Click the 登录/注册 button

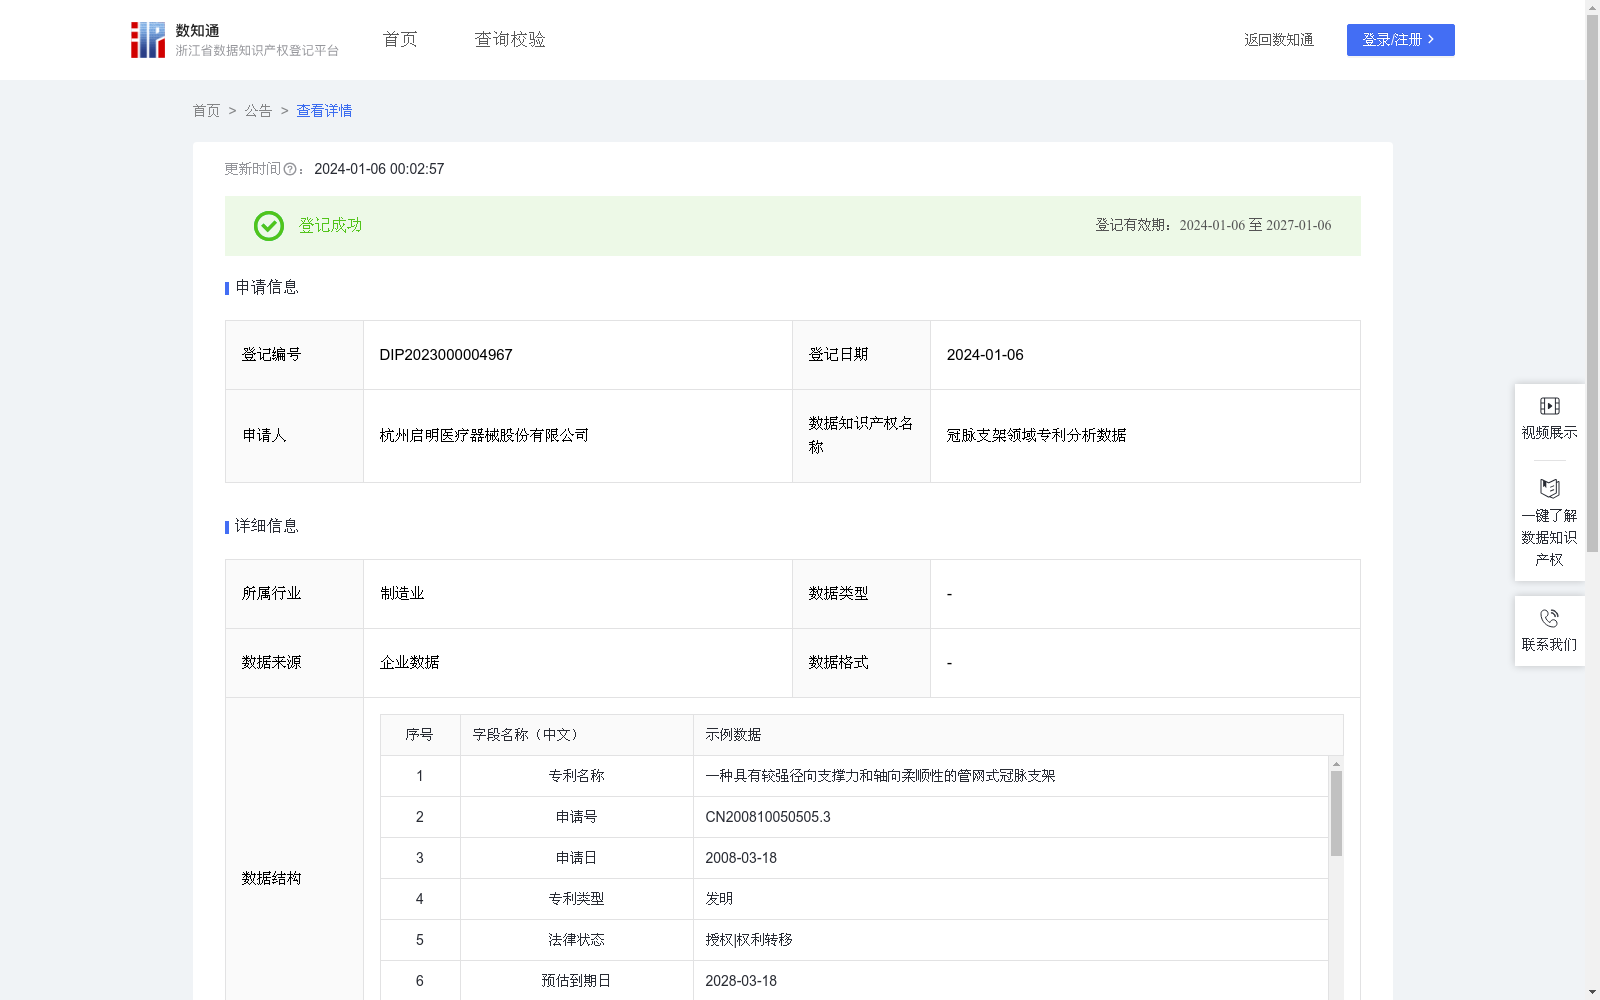click(x=1400, y=40)
